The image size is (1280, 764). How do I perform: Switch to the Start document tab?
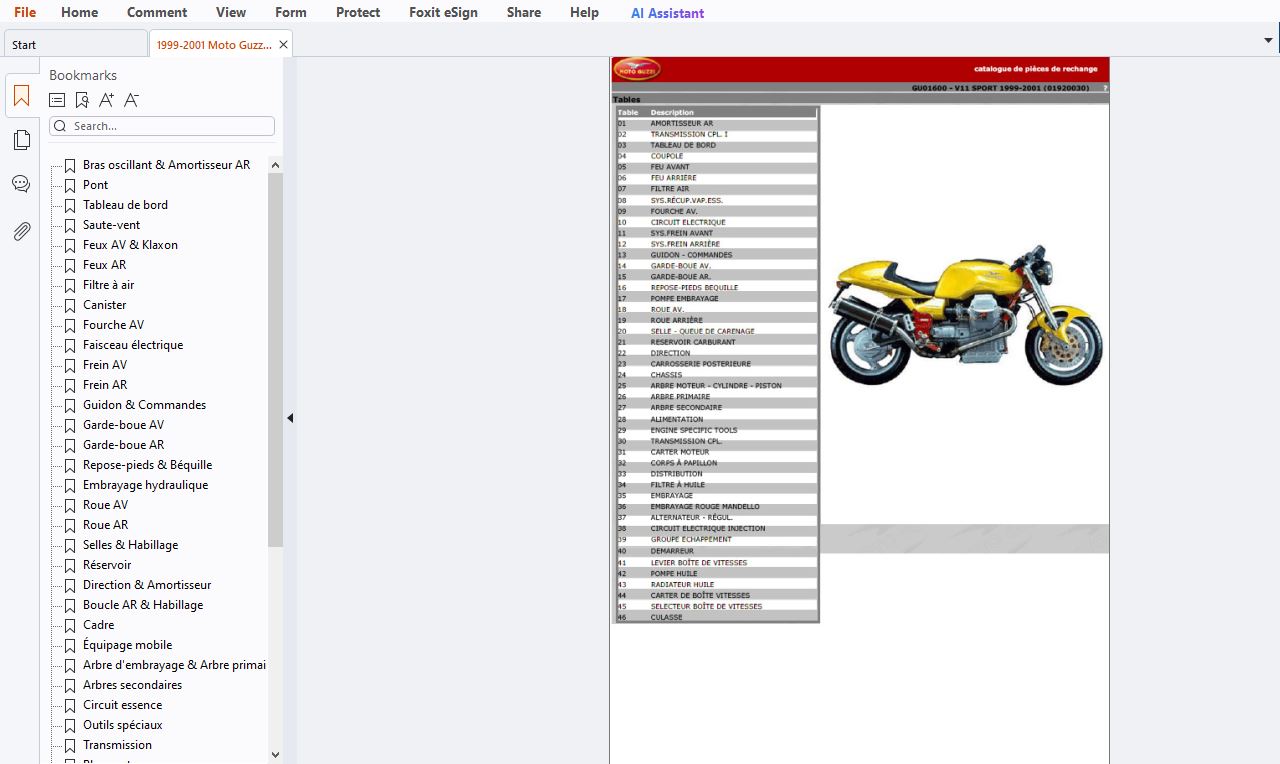(x=75, y=44)
